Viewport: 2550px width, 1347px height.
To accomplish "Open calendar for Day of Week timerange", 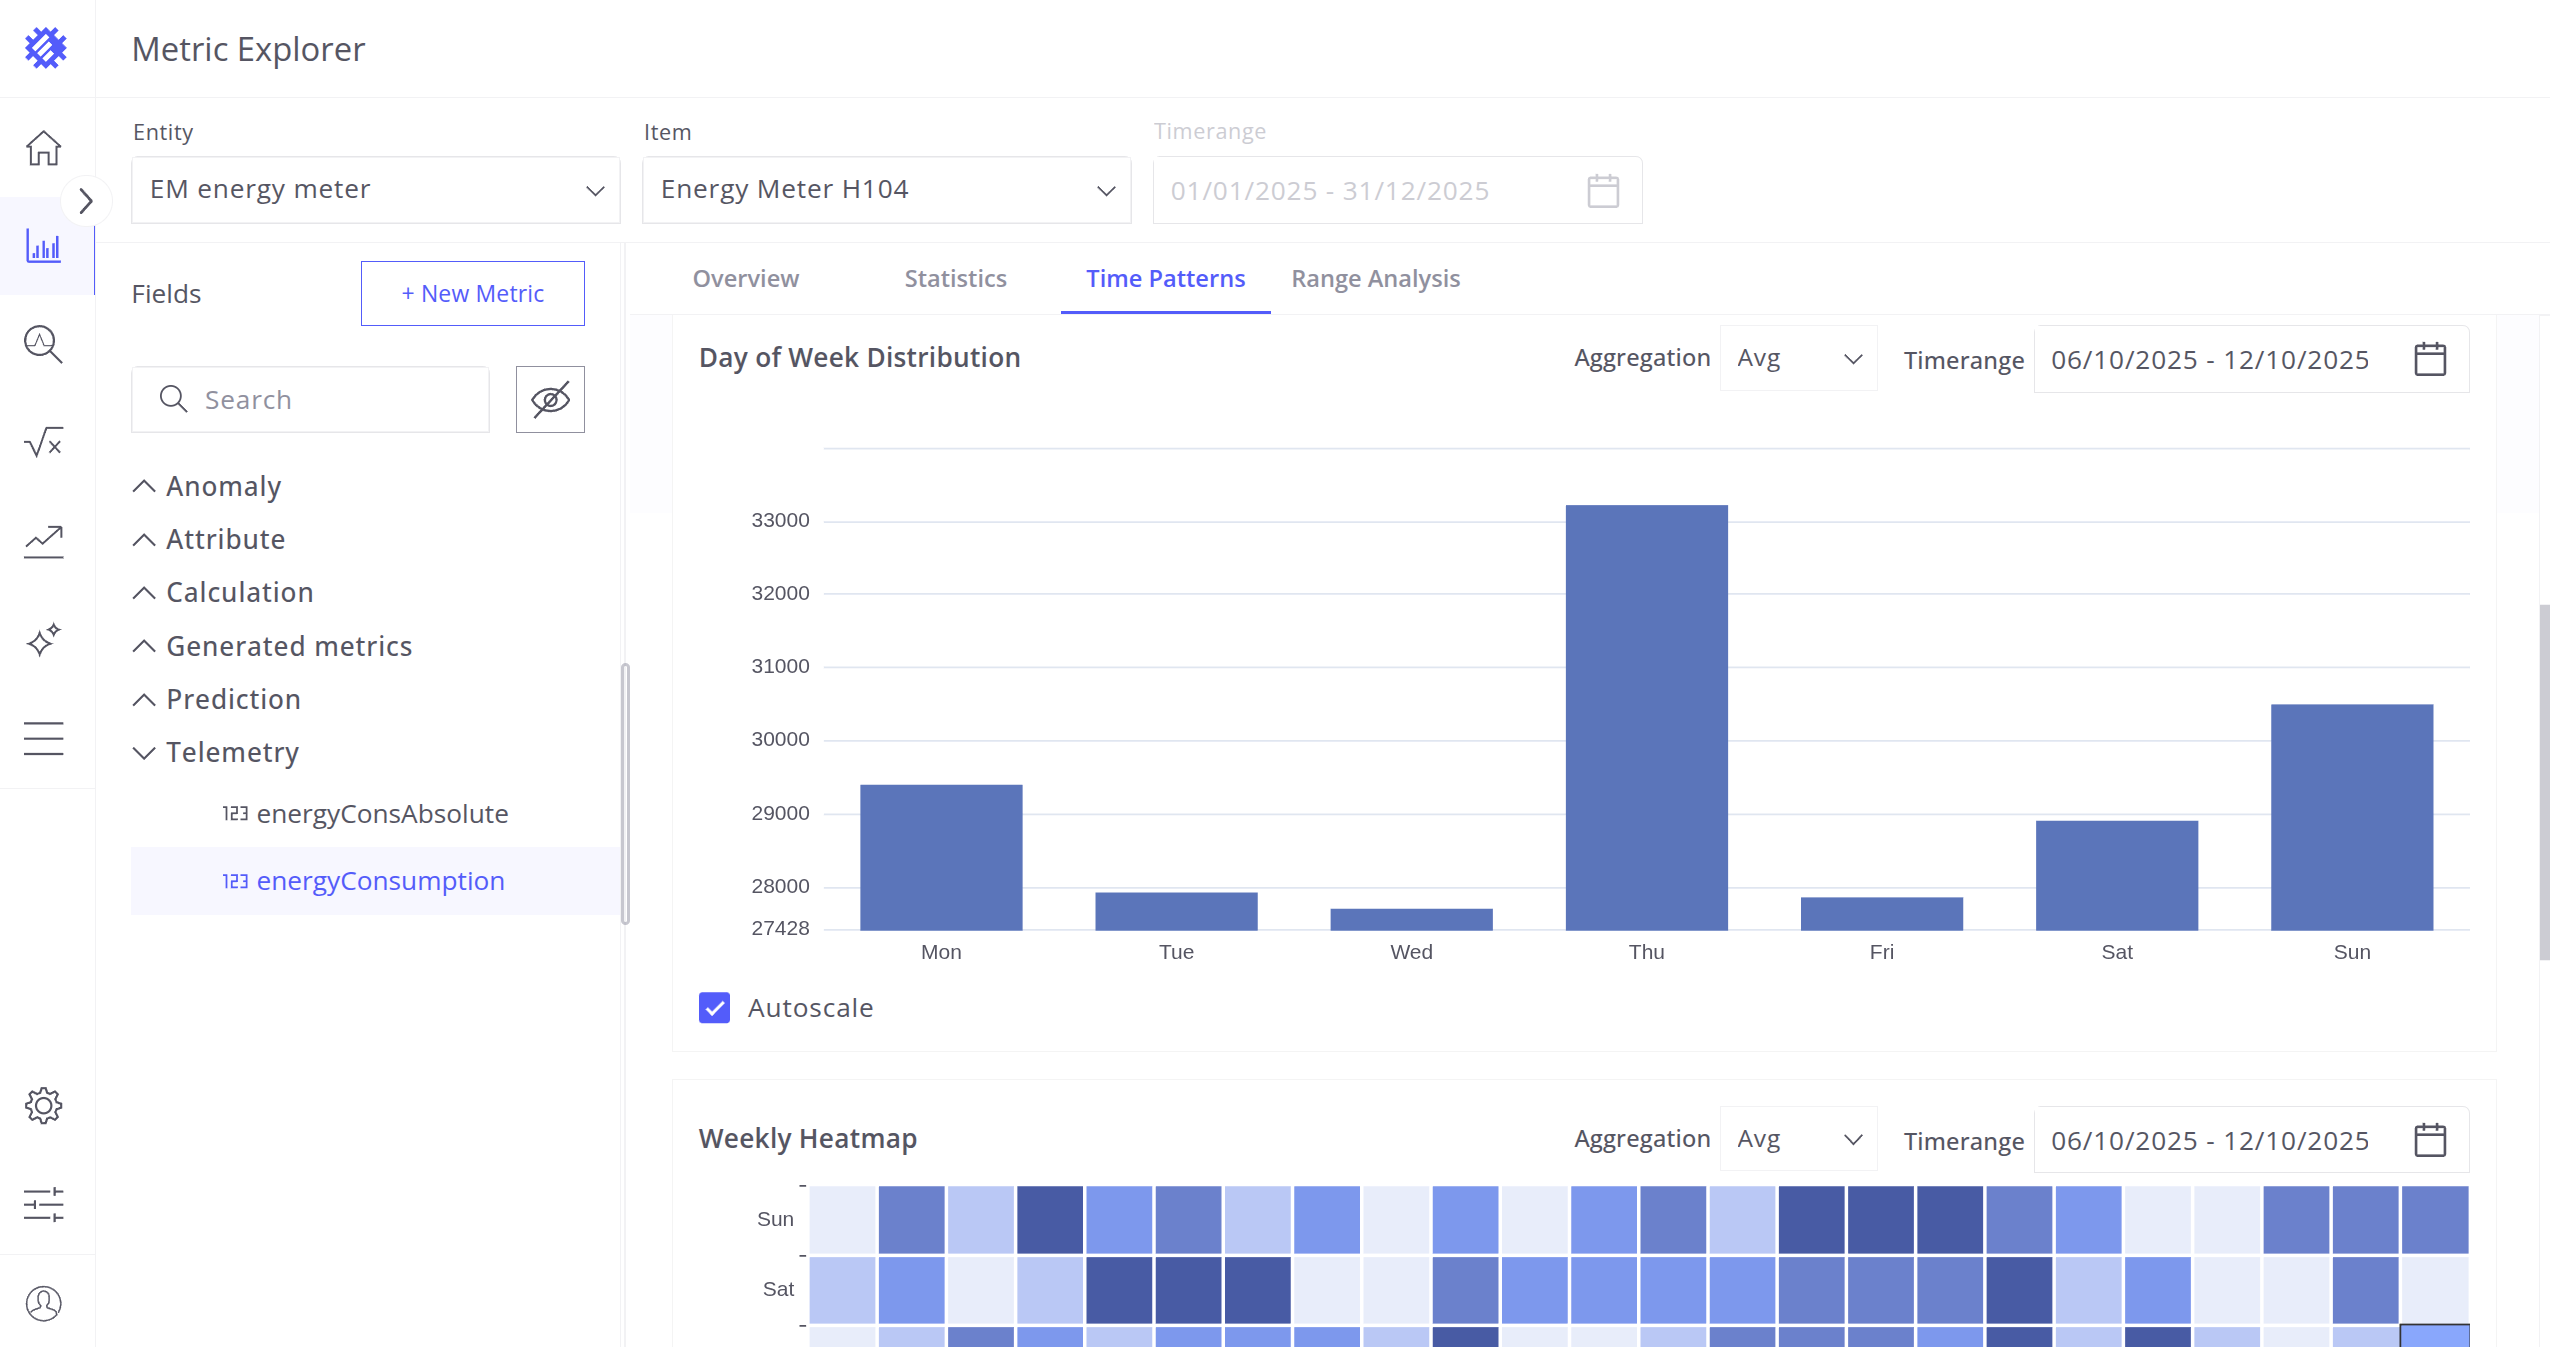I will [x=2429, y=359].
